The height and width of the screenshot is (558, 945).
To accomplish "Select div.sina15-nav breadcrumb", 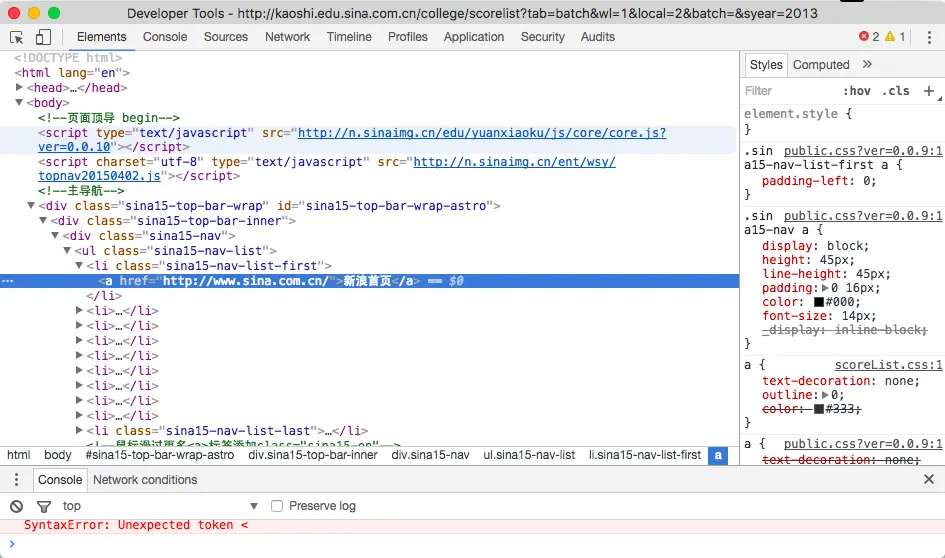I will pyautogui.click(x=430, y=455).
